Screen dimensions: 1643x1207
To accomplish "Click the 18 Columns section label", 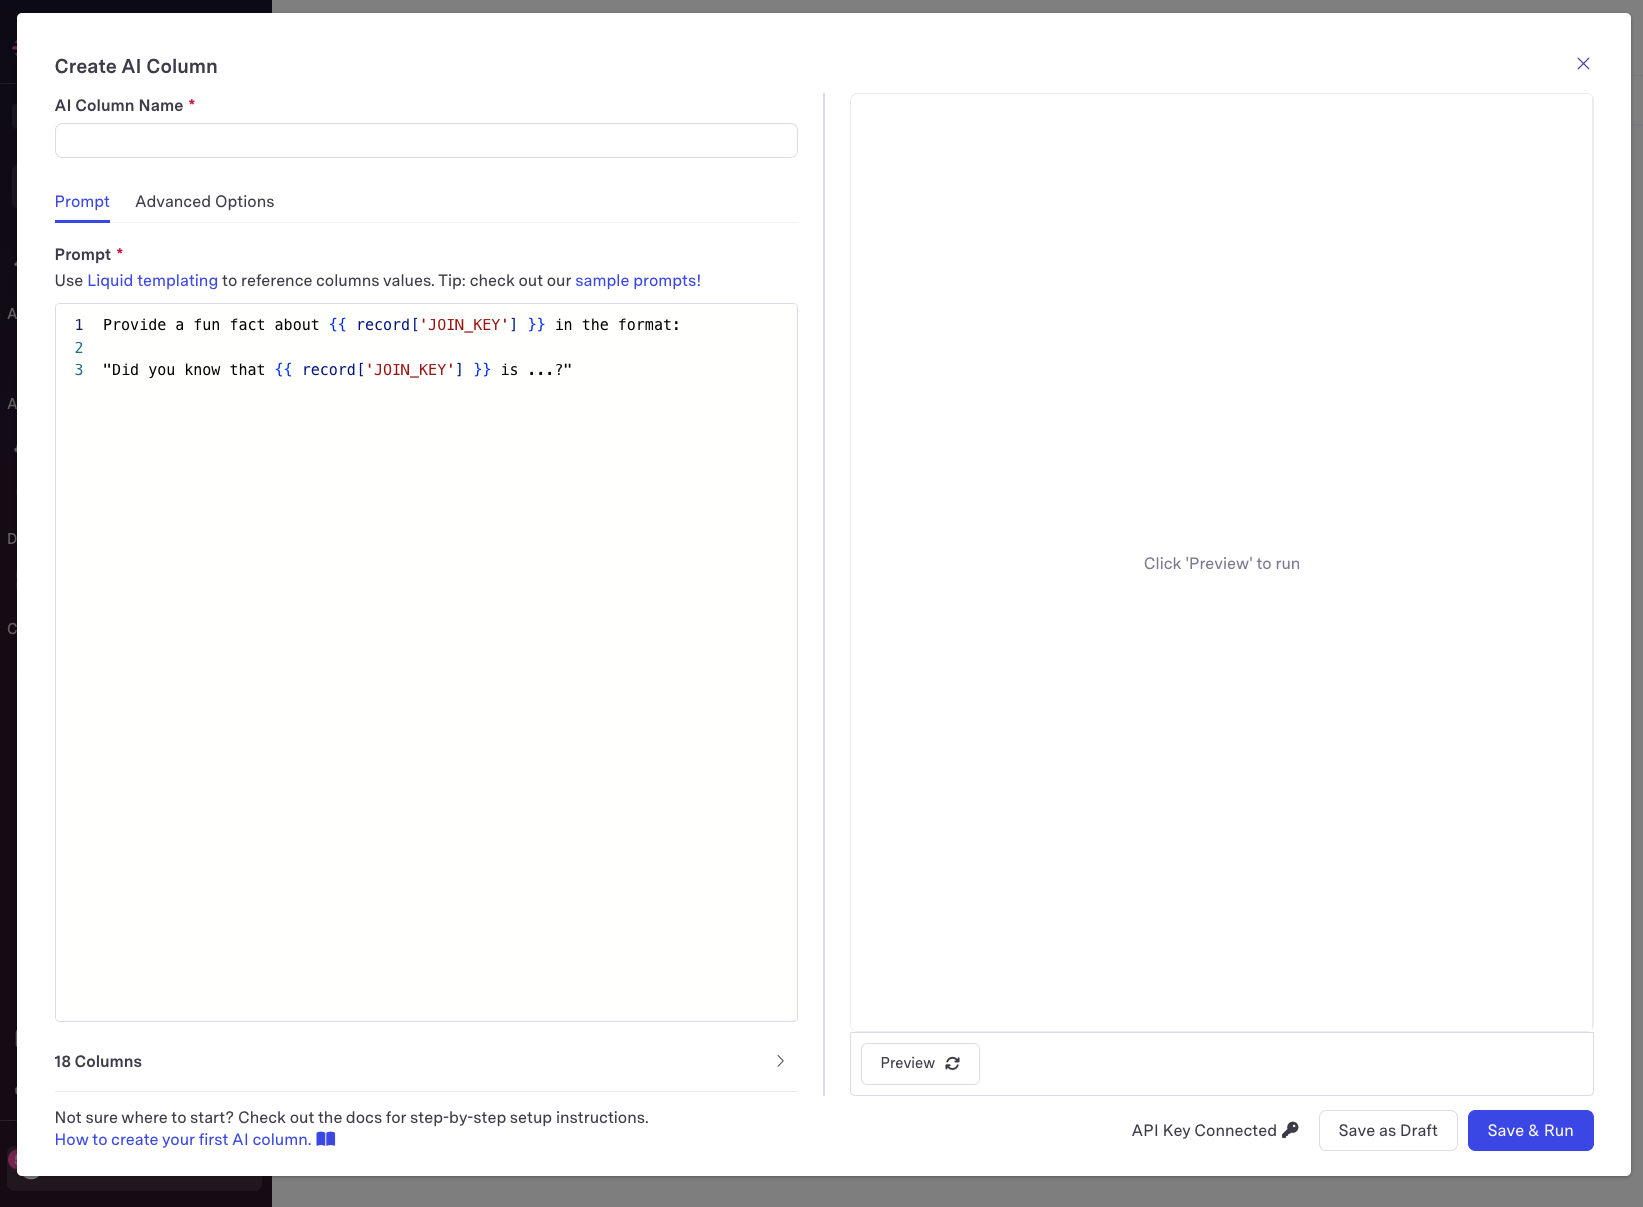I will (98, 1062).
